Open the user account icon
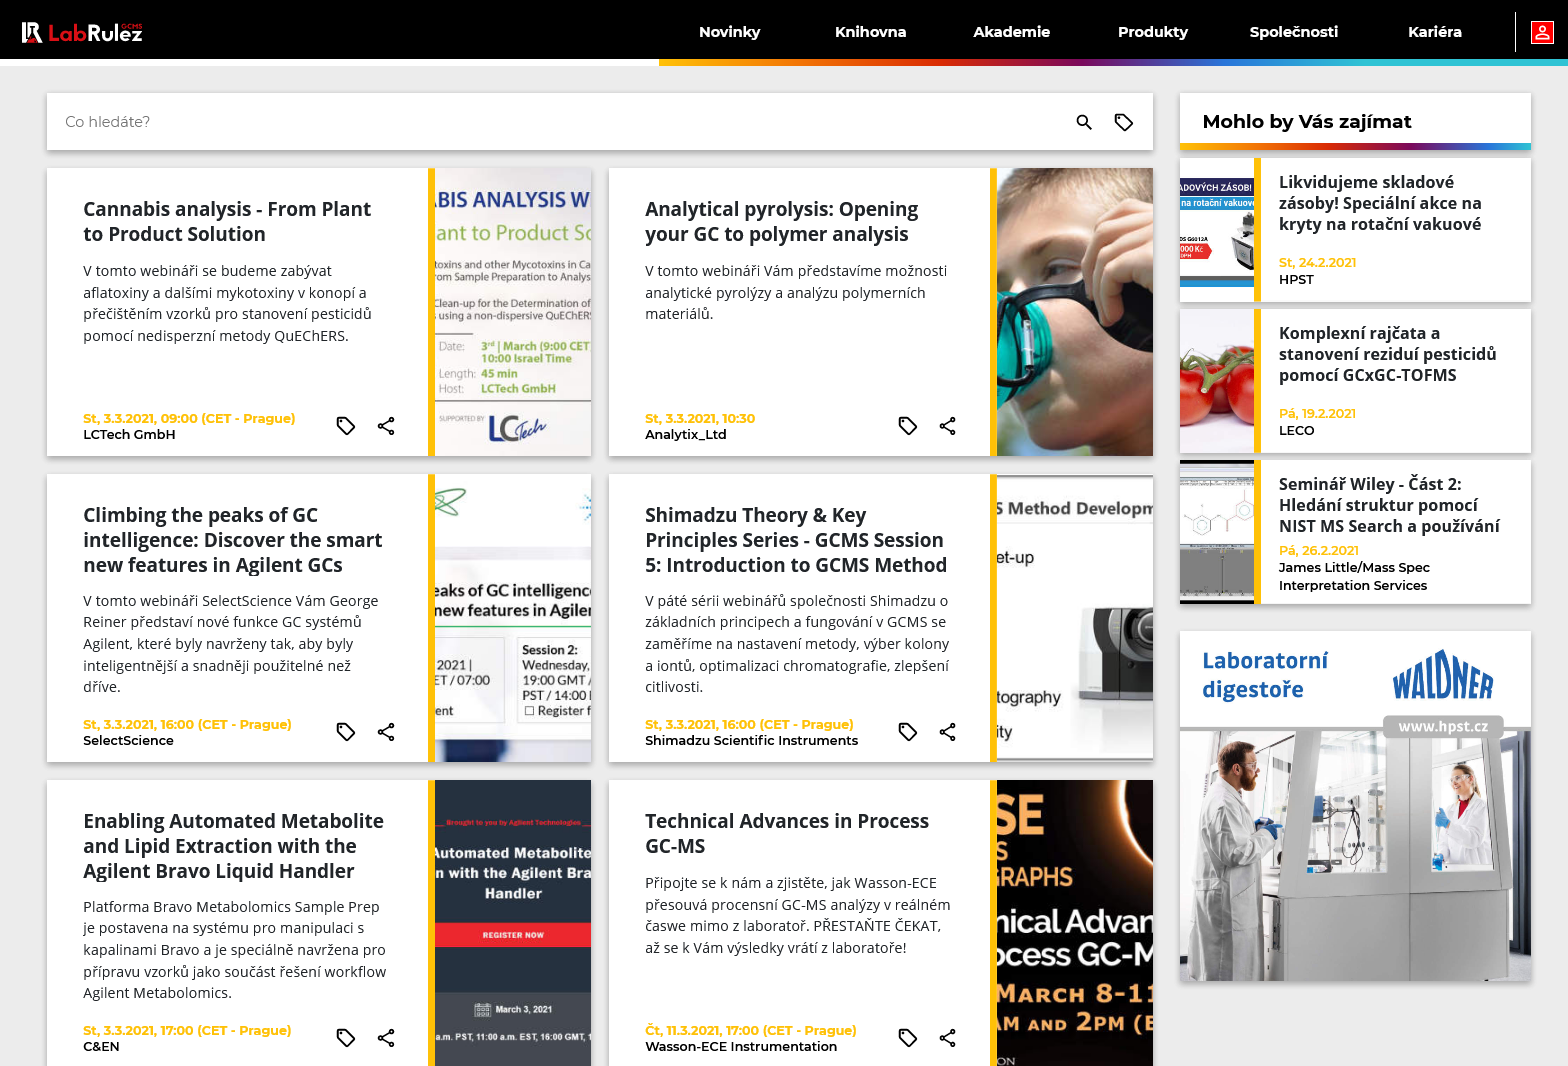 click(1542, 33)
